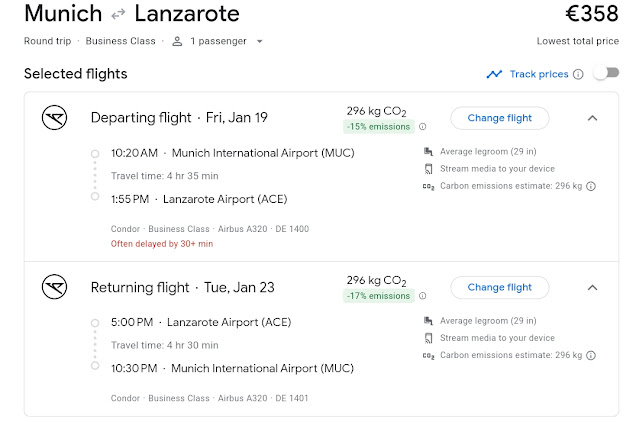Enable the Track prices toggle
Image resolution: width=639 pixels, height=422 pixels.
click(605, 74)
